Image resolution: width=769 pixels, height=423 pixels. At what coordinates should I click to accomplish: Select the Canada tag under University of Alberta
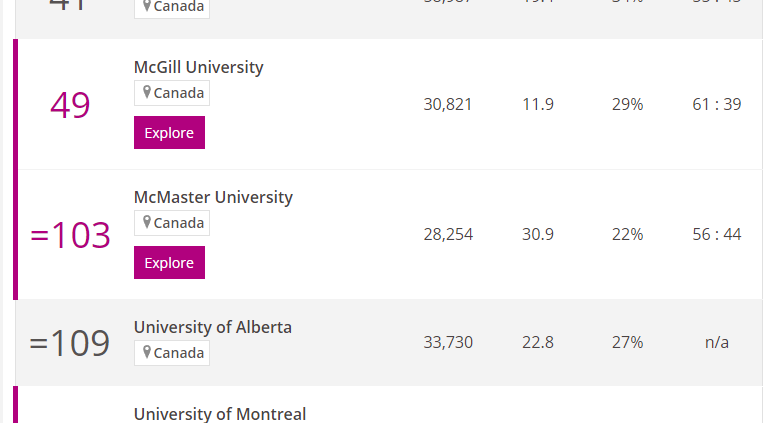point(172,353)
